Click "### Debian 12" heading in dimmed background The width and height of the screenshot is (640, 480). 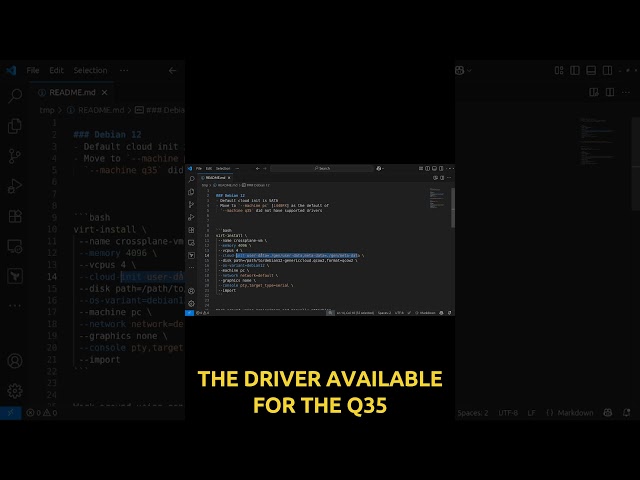pyautogui.click(x=107, y=134)
